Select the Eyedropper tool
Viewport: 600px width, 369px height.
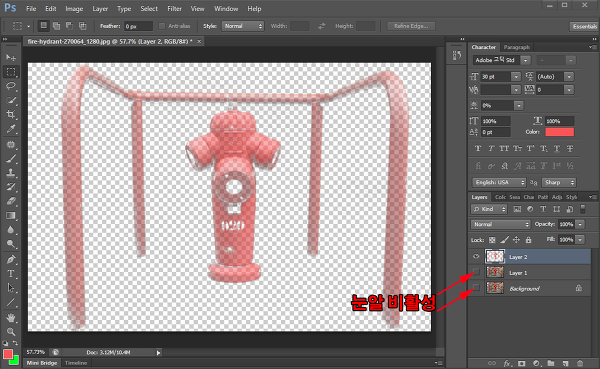tap(10, 129)
